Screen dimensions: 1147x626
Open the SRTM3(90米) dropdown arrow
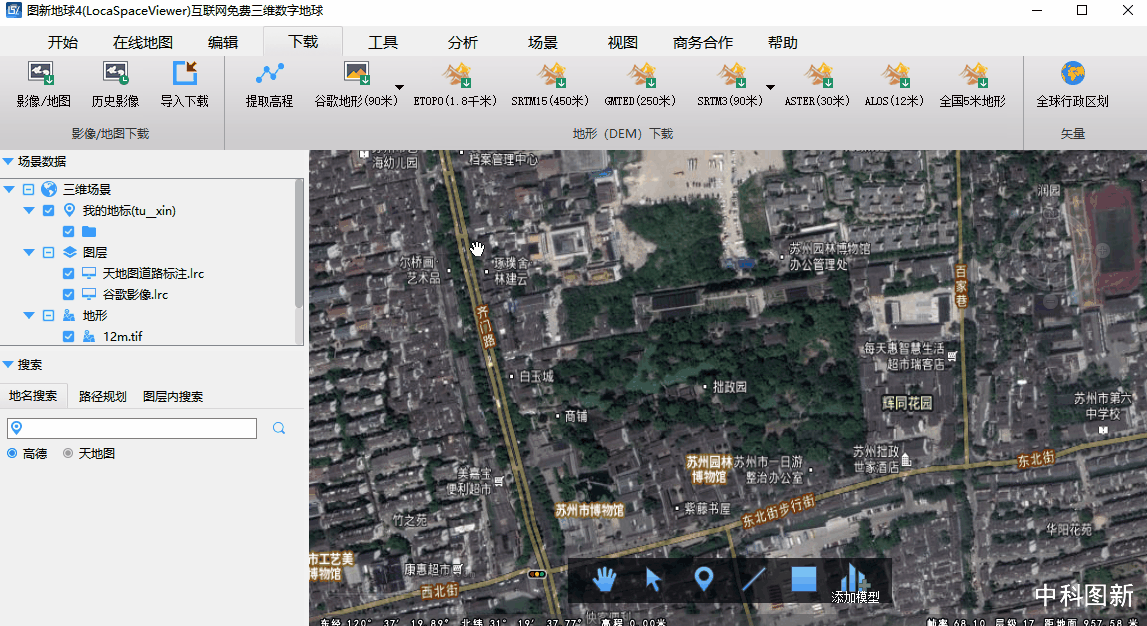[x=770, y=87]
